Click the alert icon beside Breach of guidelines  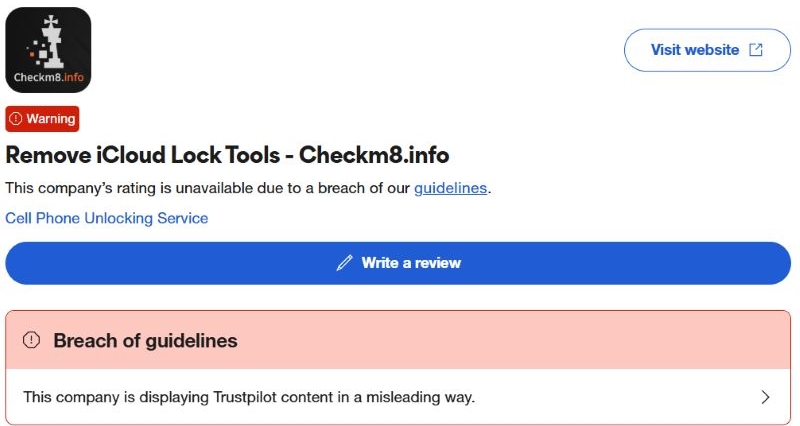click(x=32, y=341)
